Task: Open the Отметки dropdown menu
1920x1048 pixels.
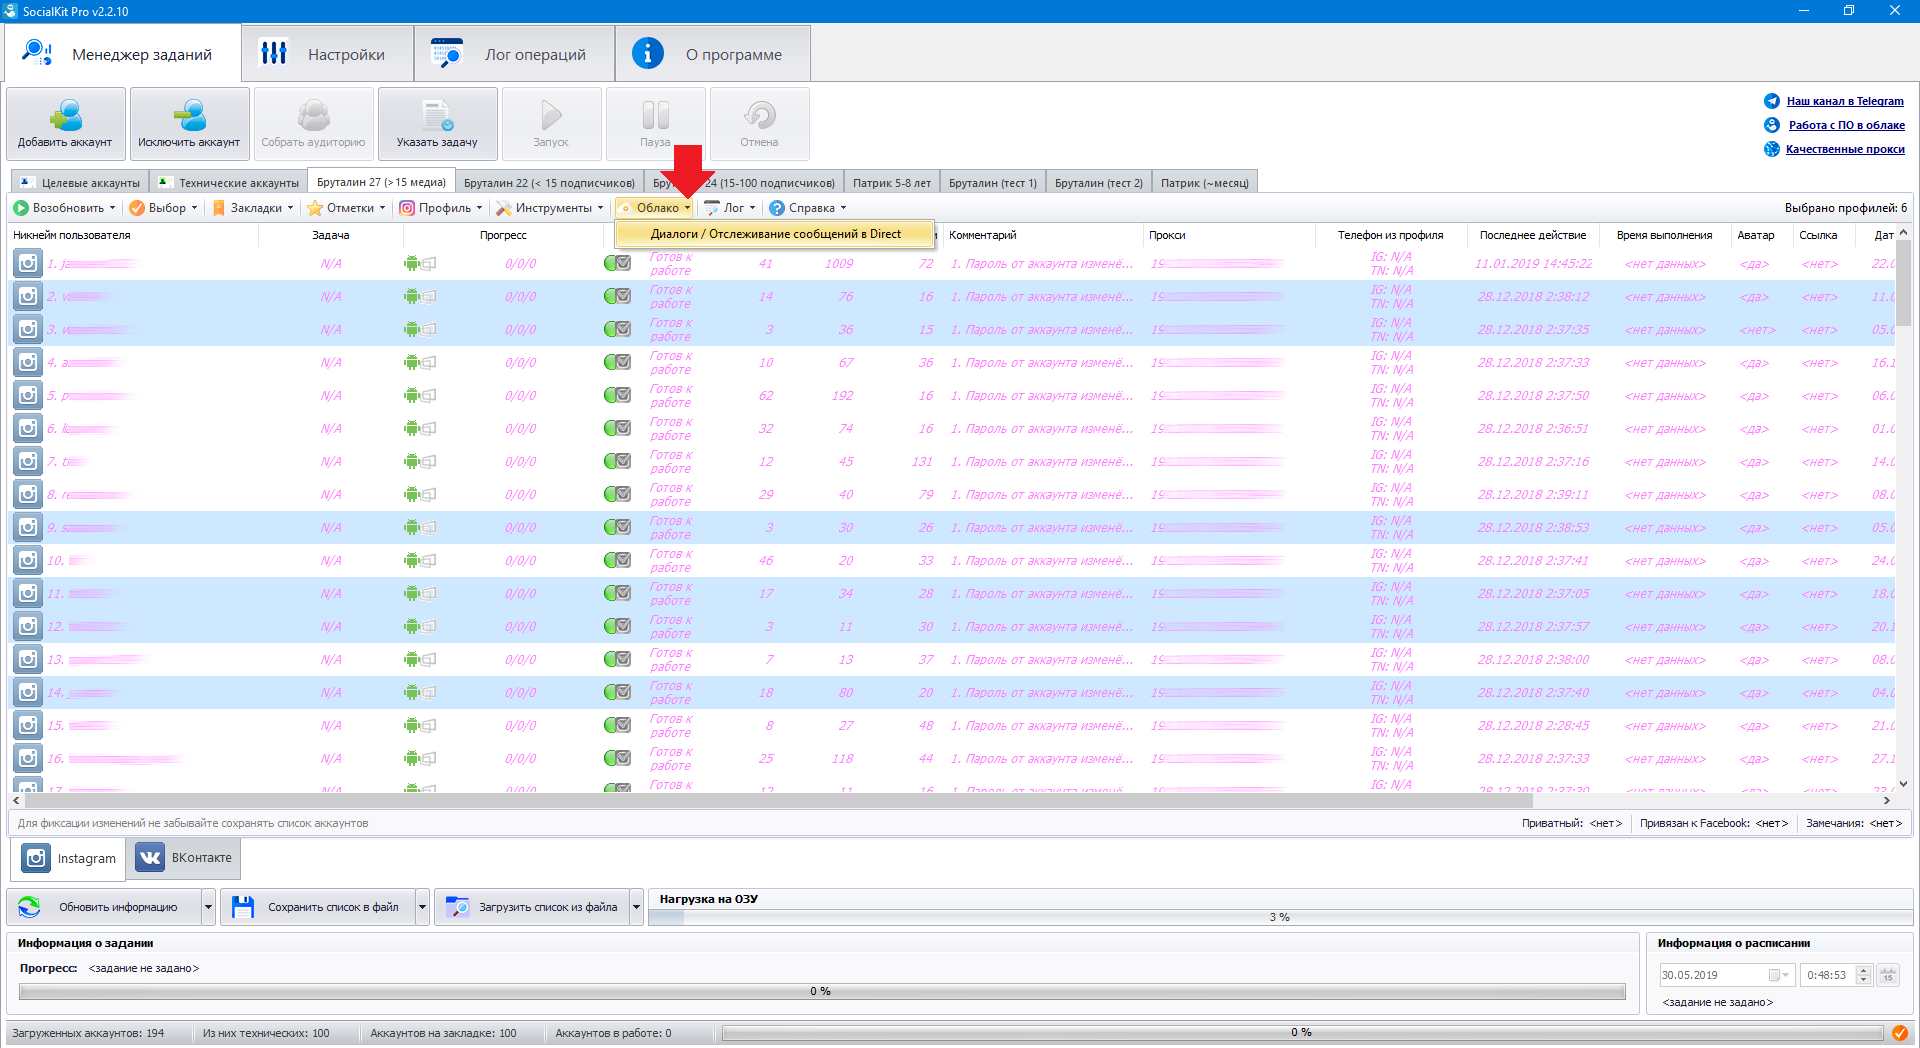Action: 346,208
